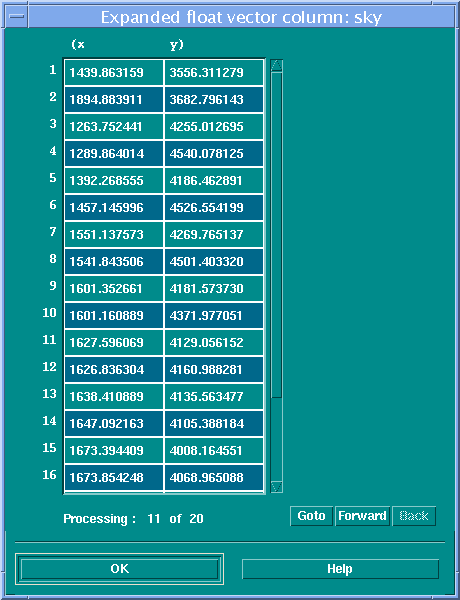Viewport: 460px width, 600px height.
Task: Open the Help button
Action: 340,569
